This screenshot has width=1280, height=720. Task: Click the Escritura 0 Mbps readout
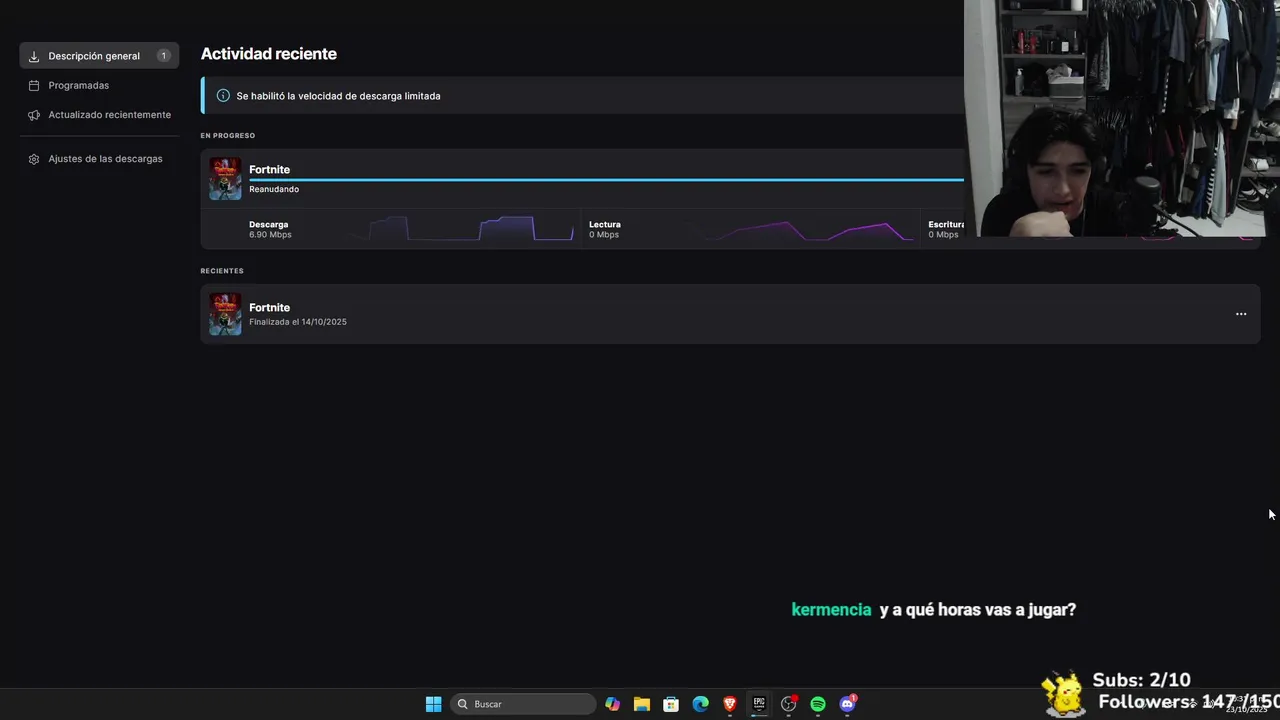(x=946, y=229)
